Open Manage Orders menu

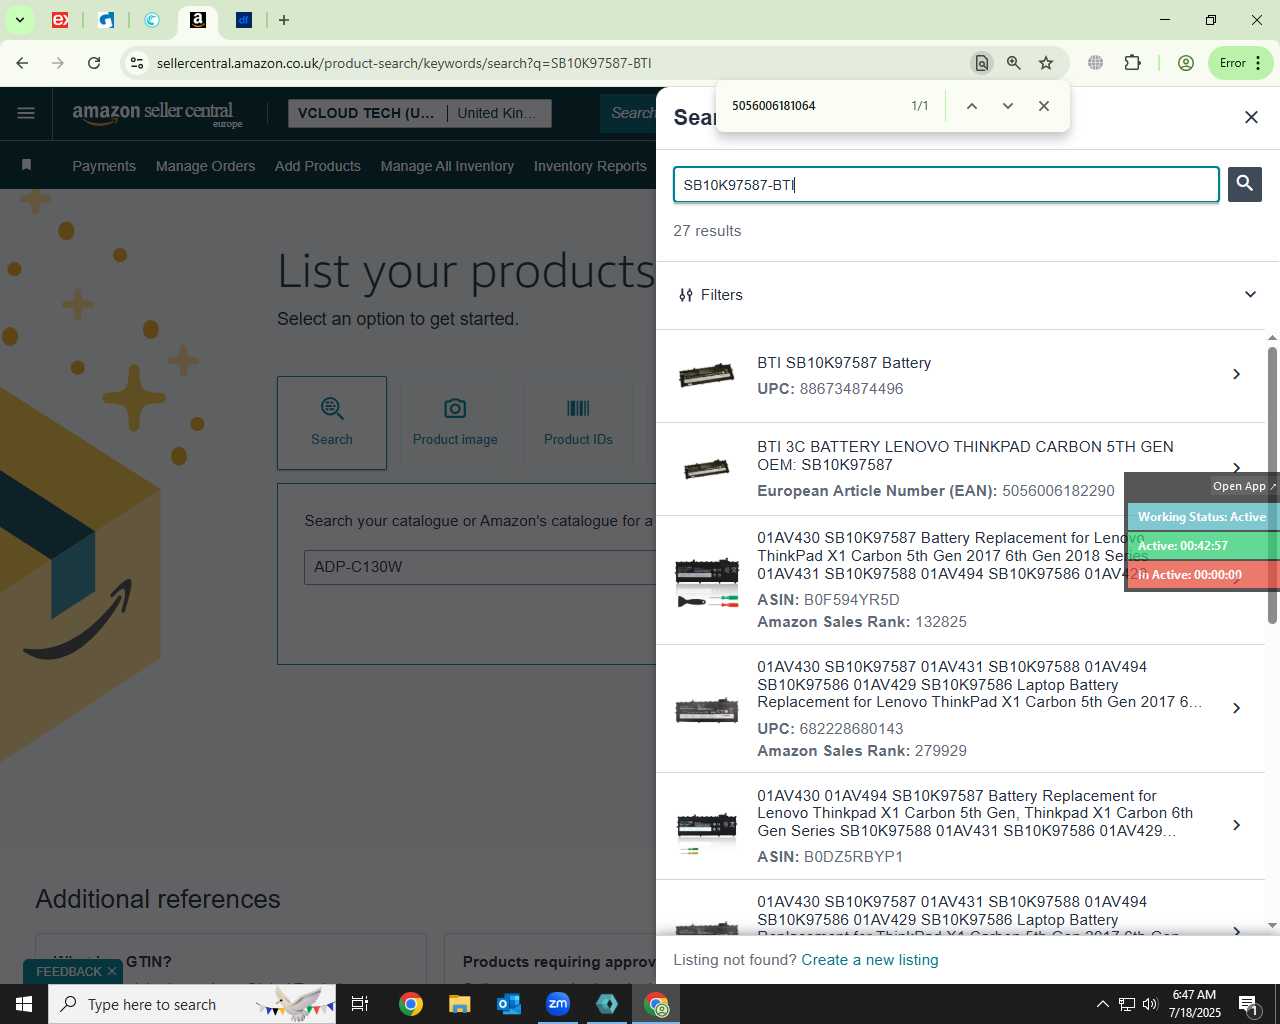tap(205, 166)
